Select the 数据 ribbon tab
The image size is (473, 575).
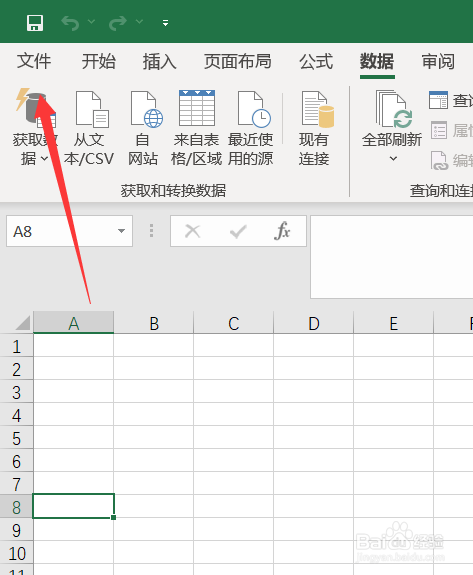tap(377, 61)
